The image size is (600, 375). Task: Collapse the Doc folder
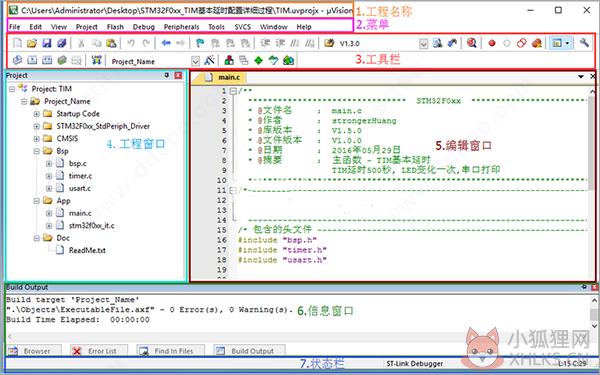click(36, 238)
